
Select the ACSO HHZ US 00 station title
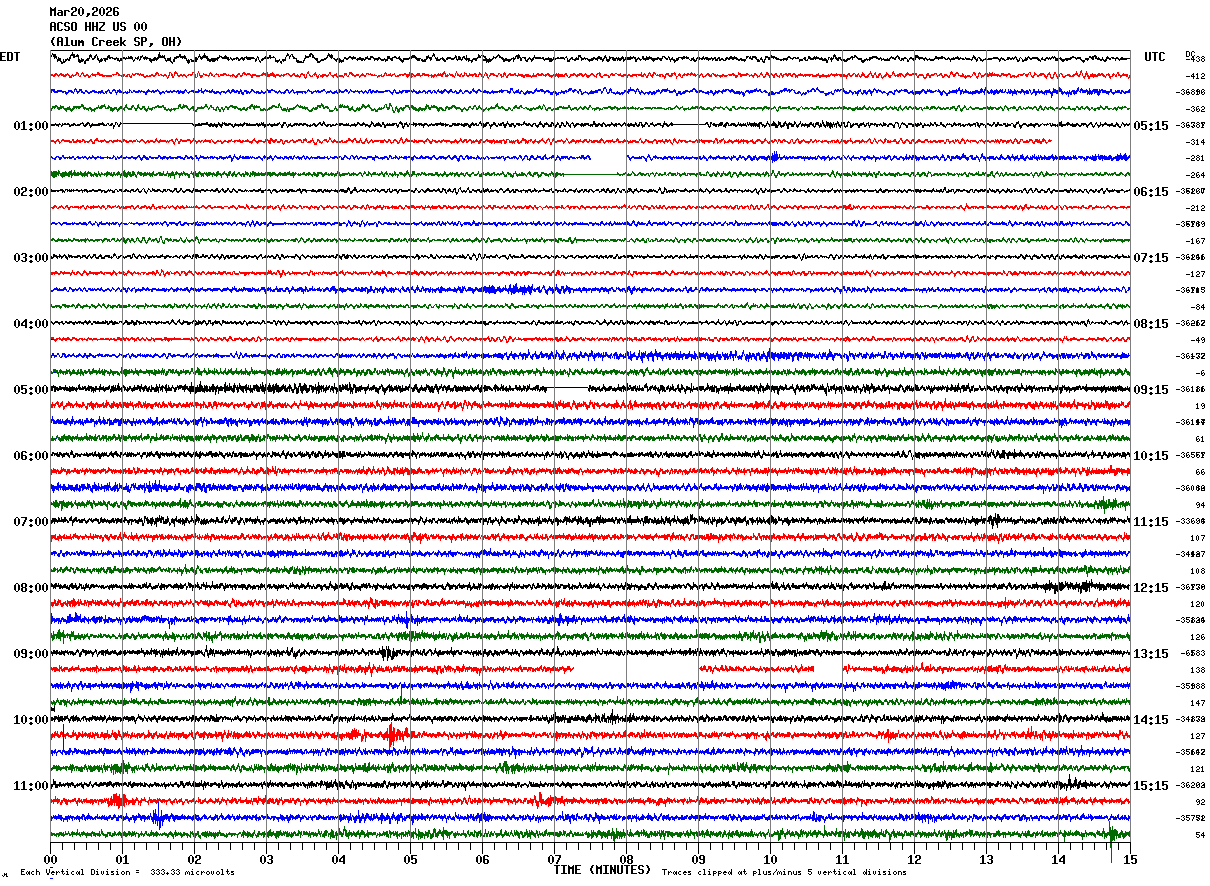click(x=98, y=27)
